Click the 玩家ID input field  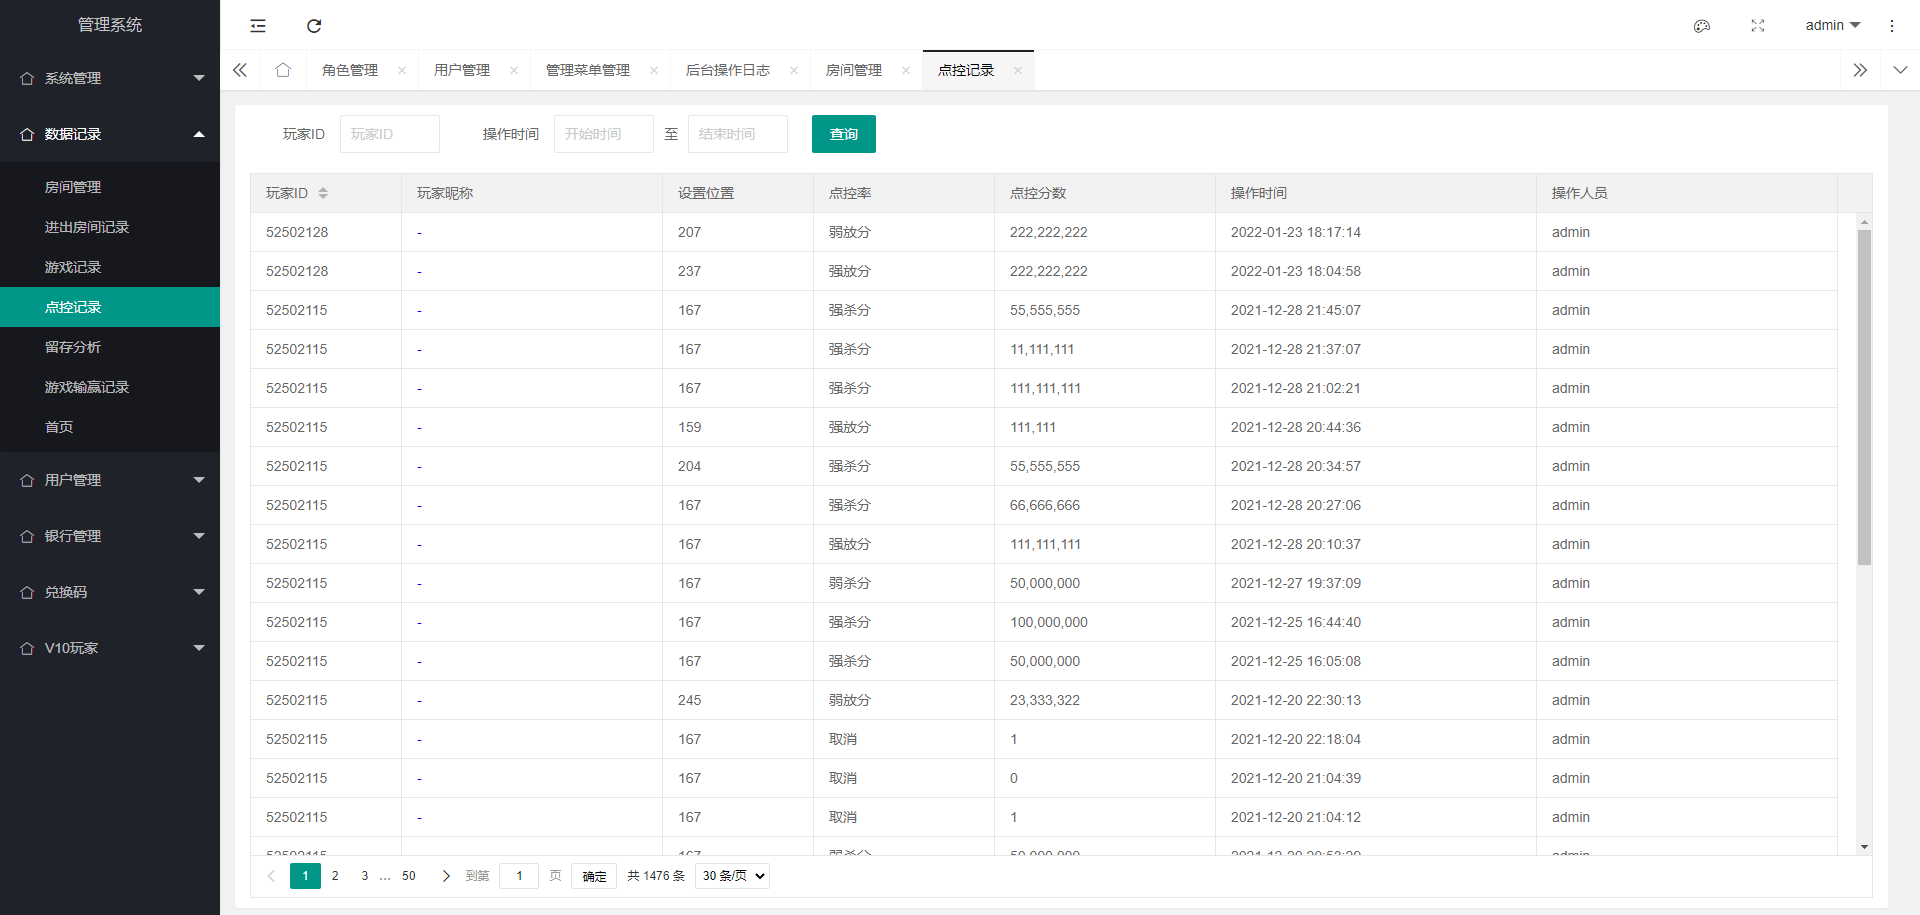[389, 133]
